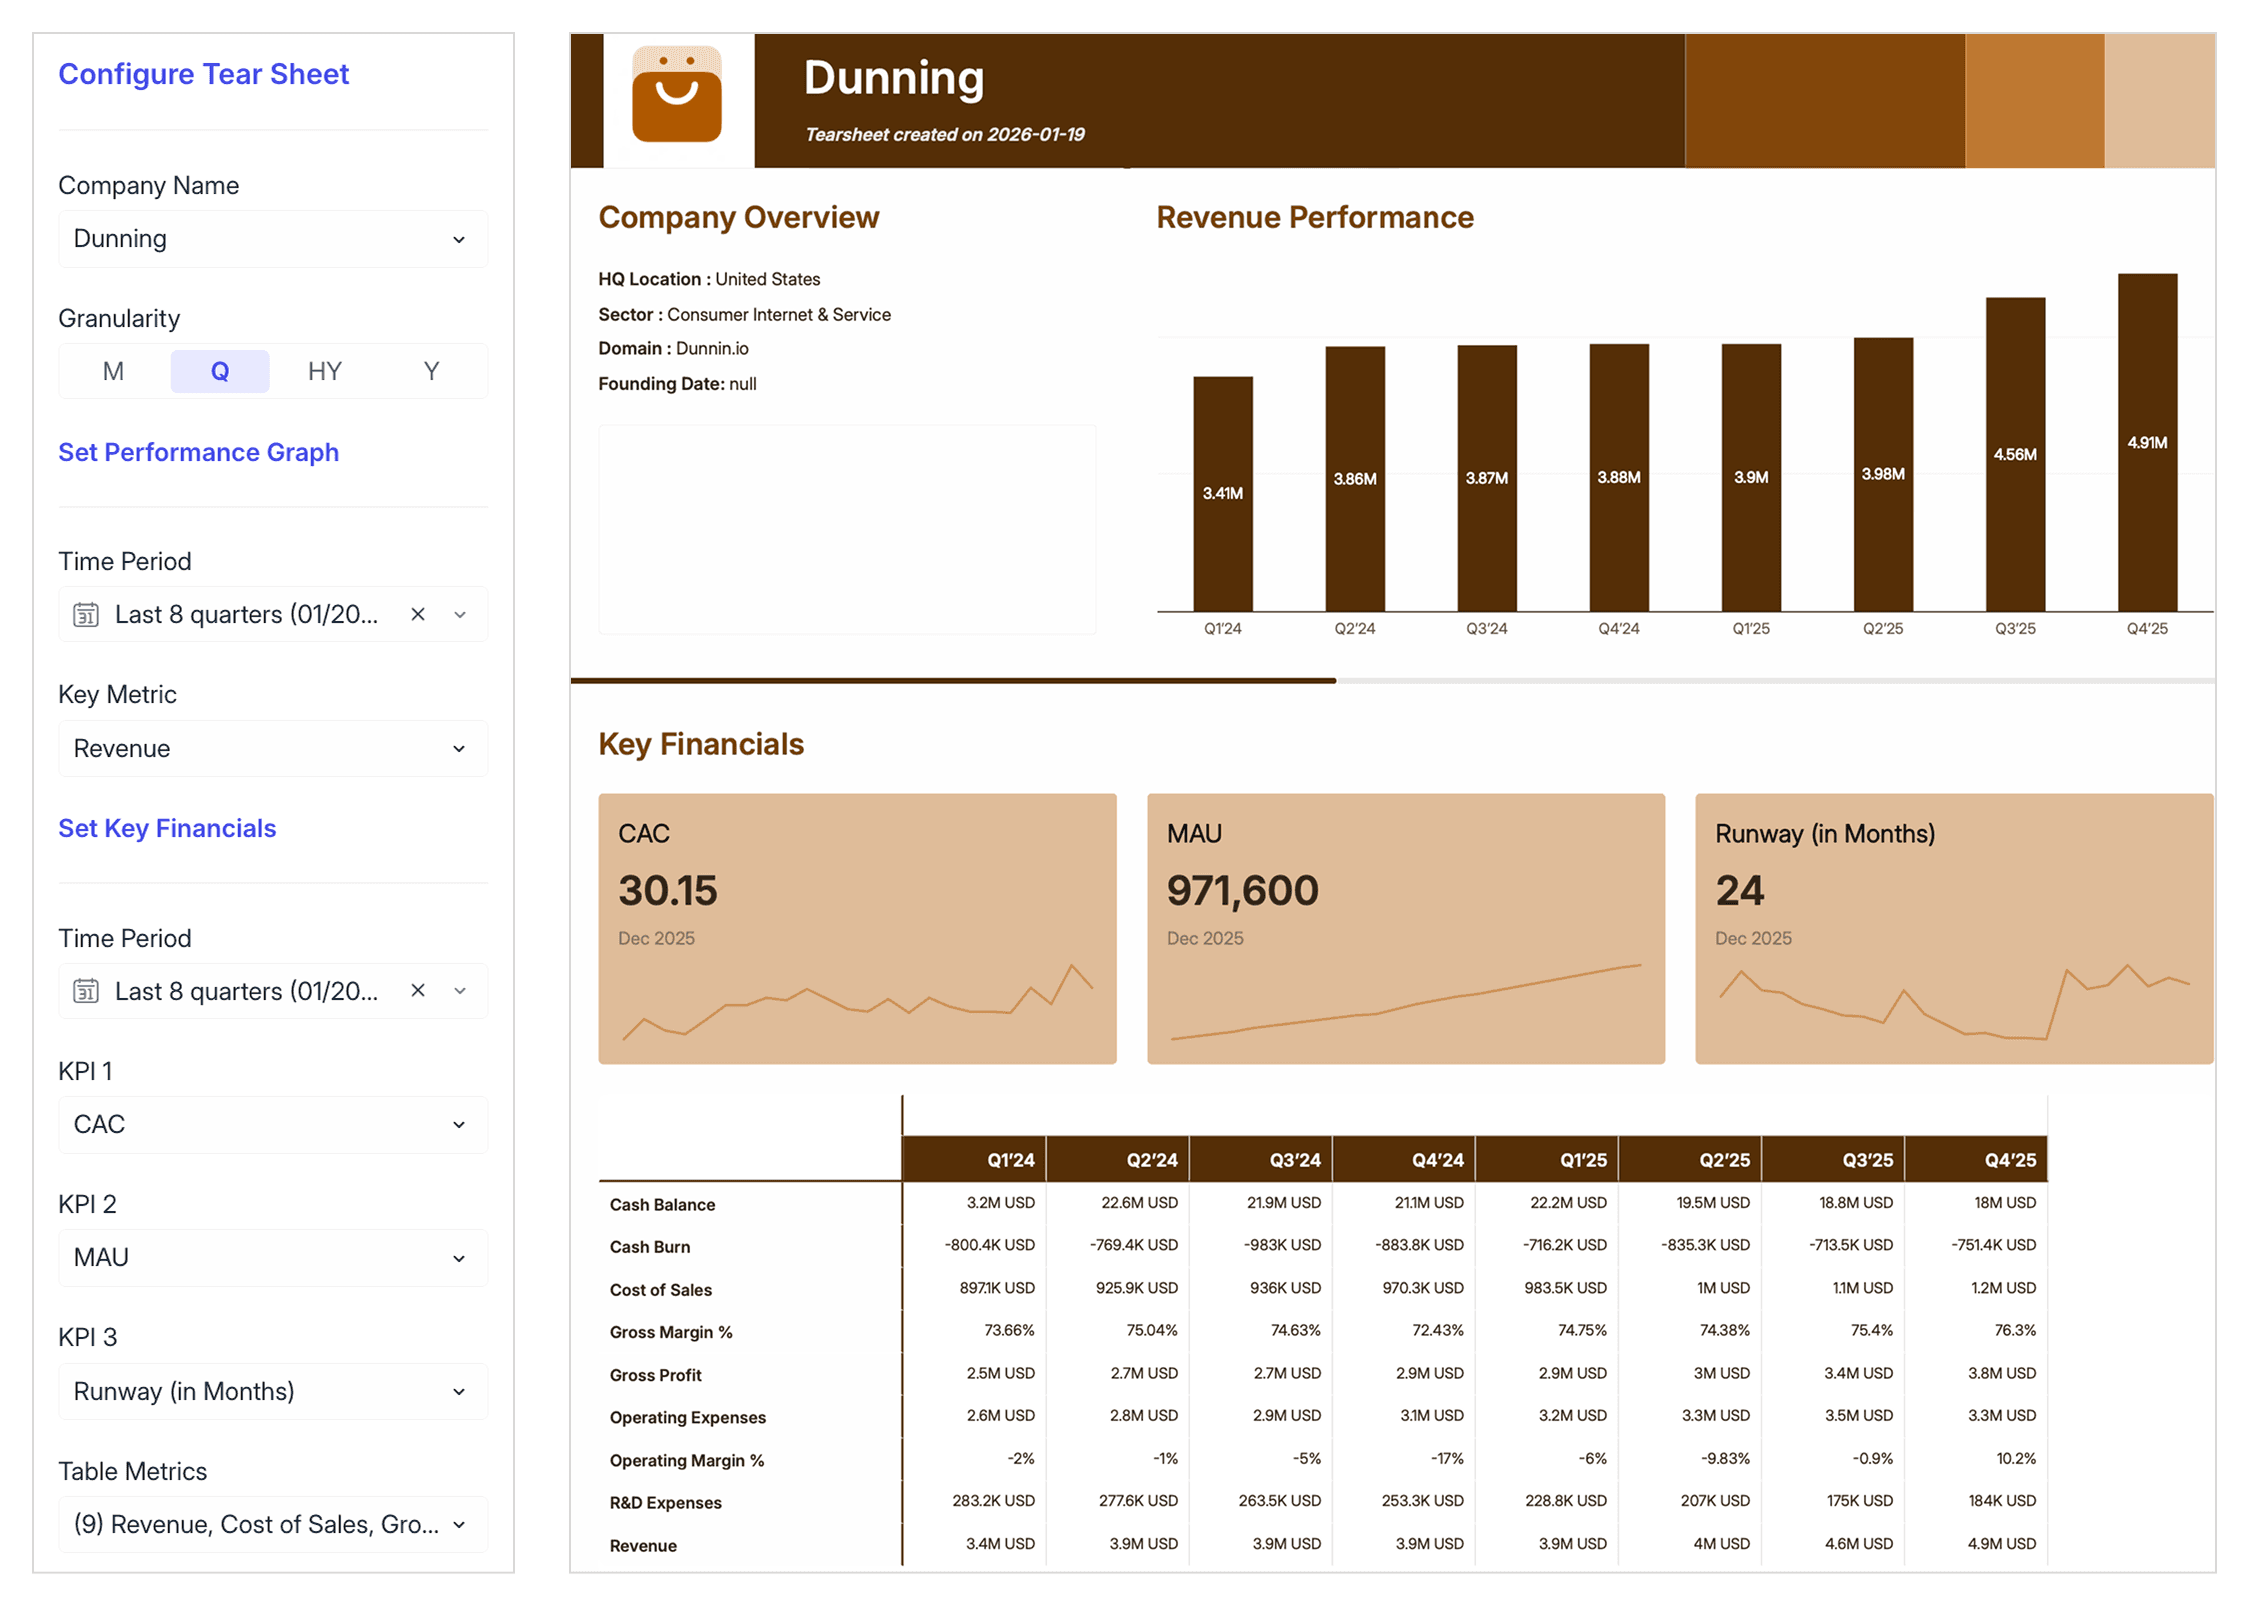Viewport: 2249px width, 1606px height.
Task: Clear the second Time Period selection
Action: pos(418,991)
